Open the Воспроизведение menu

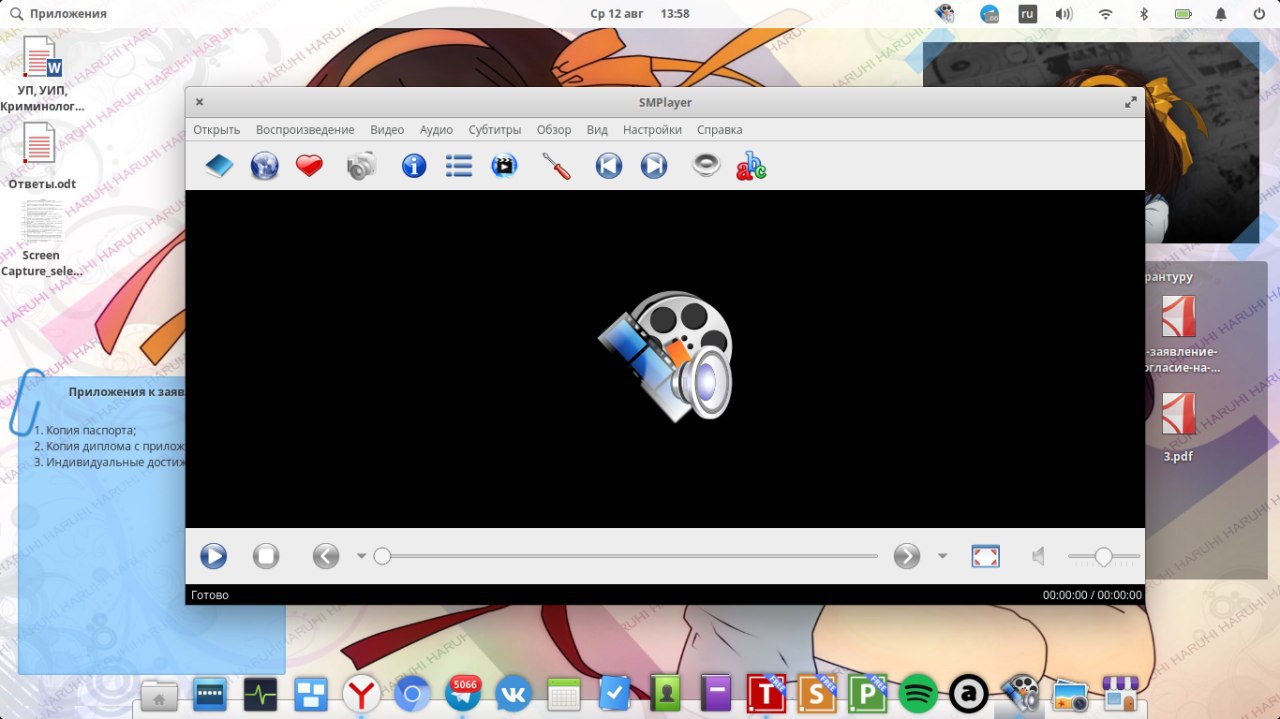click(305, 130)
